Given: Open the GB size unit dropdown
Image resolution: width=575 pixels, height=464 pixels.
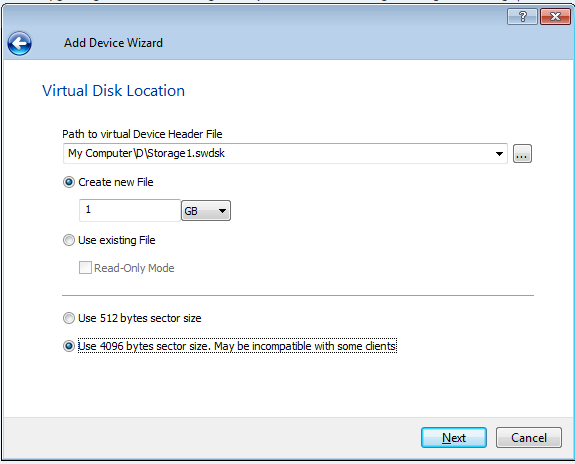Looking at the screenshot, I should click(x=206, y=211).
